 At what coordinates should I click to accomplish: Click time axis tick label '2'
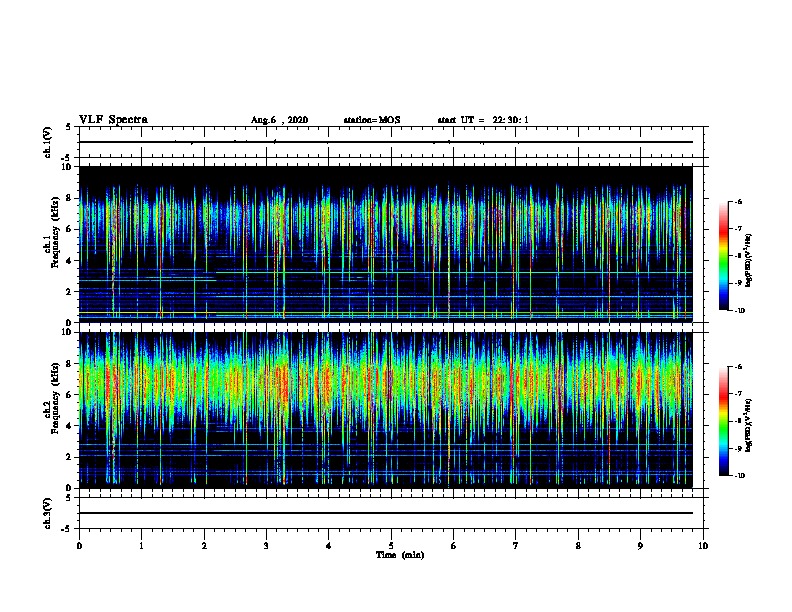(x=204, y=546)
